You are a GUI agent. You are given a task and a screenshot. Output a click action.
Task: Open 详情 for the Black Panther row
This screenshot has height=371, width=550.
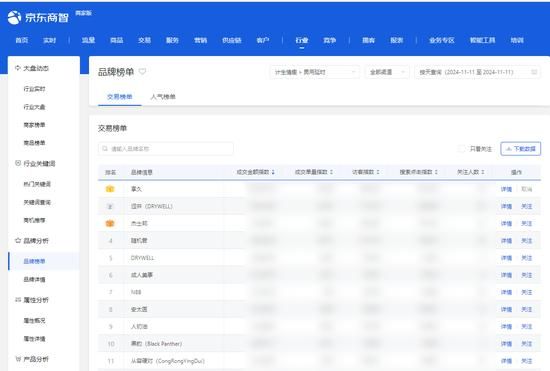506,344
